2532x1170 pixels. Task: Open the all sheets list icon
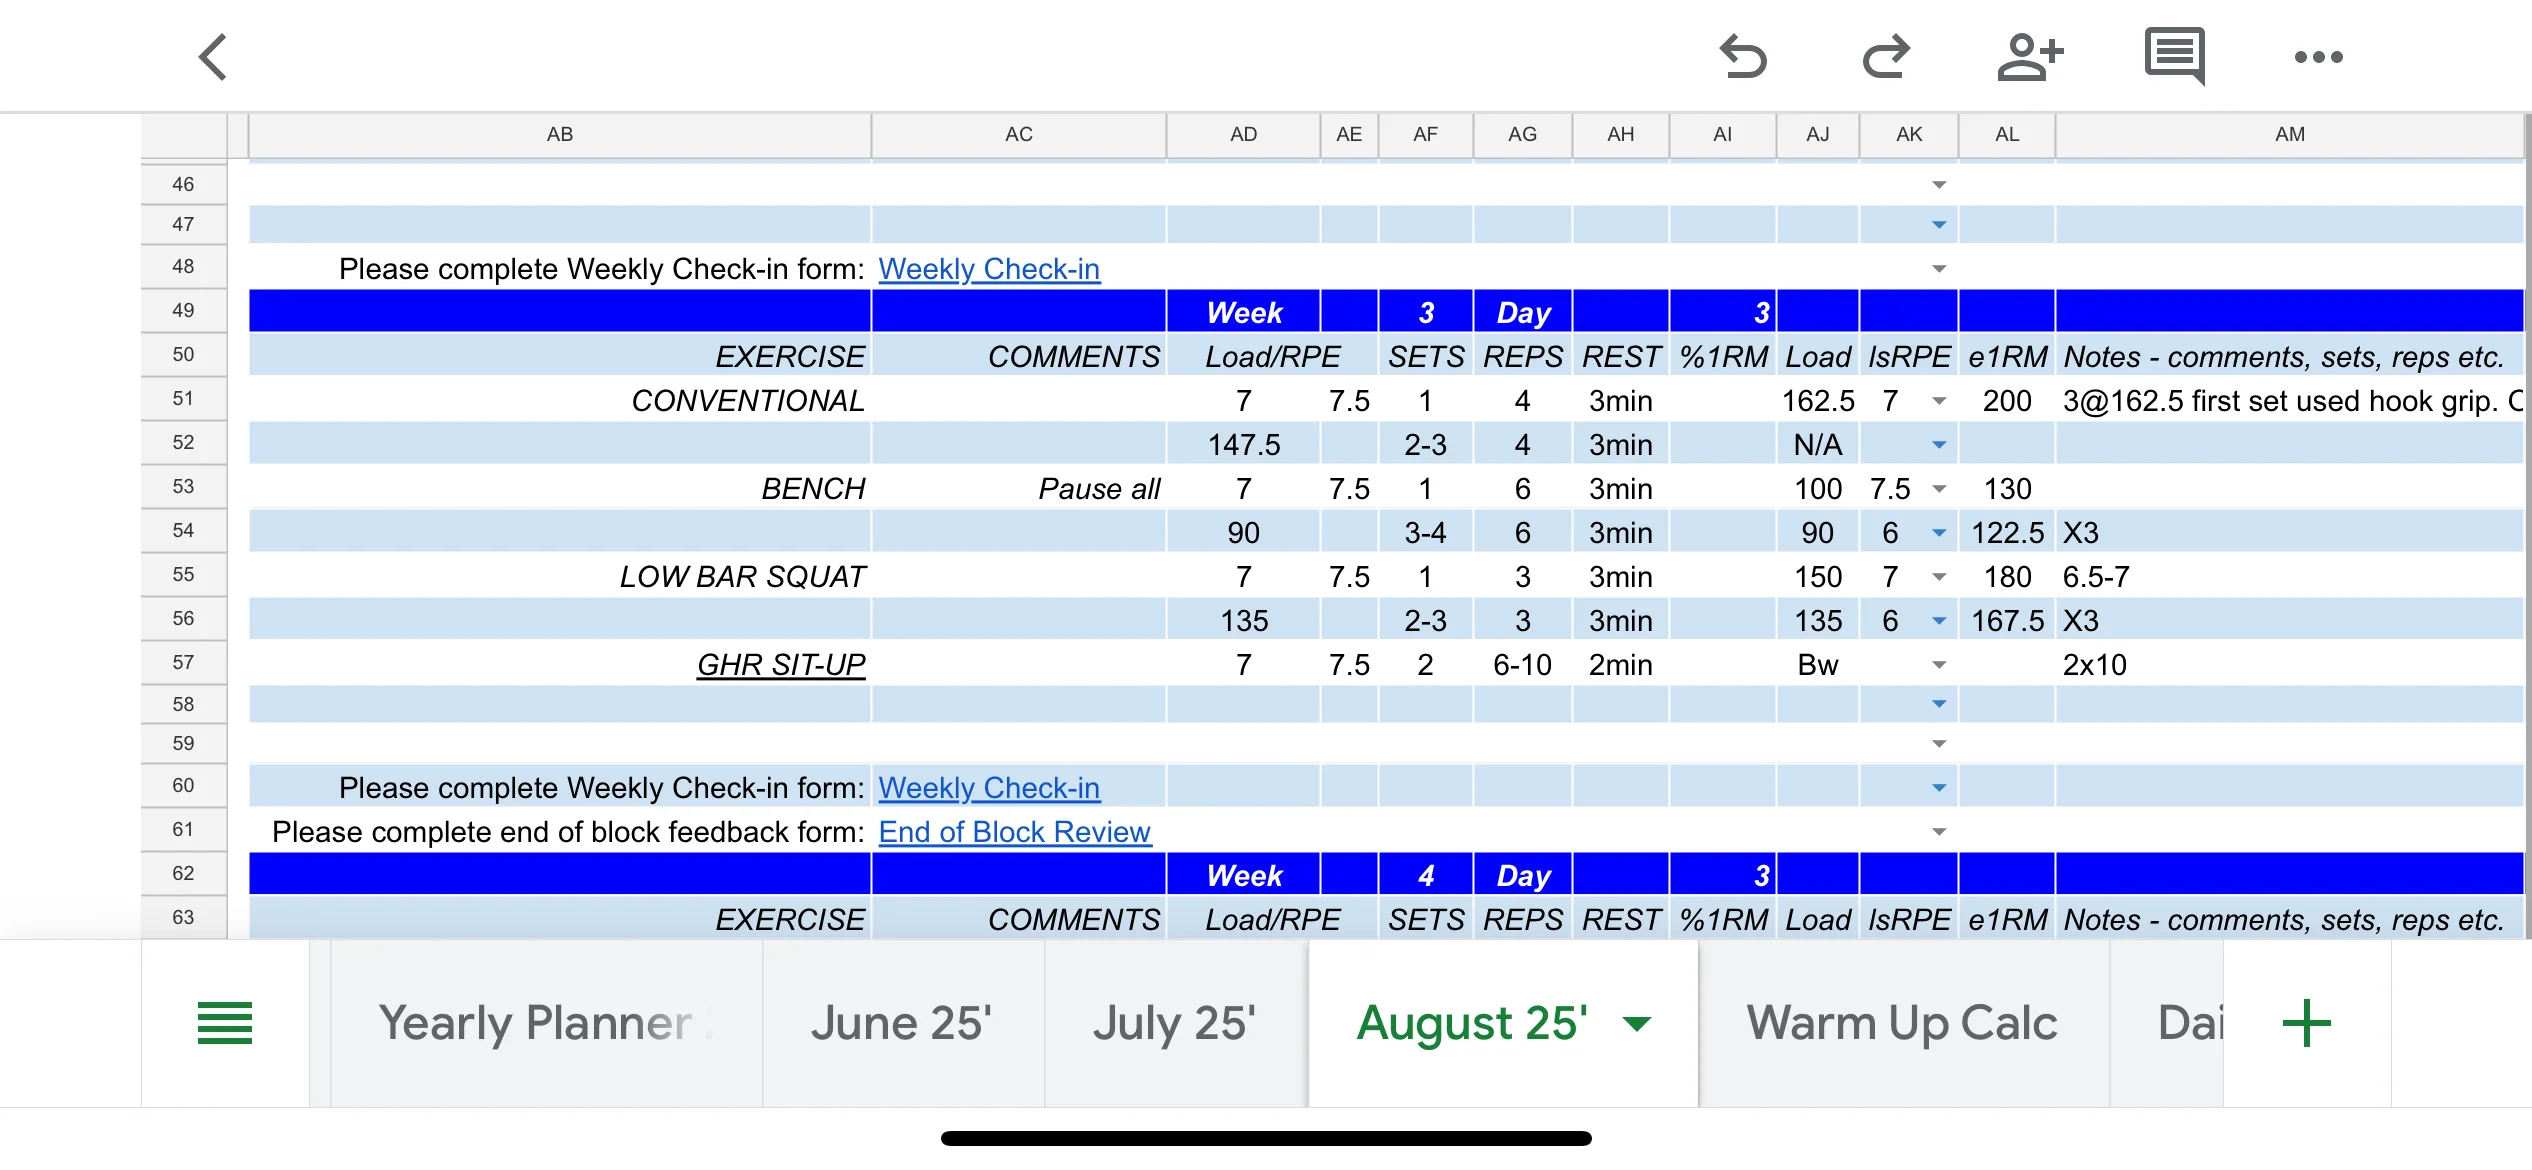(x=225, y=1023)
